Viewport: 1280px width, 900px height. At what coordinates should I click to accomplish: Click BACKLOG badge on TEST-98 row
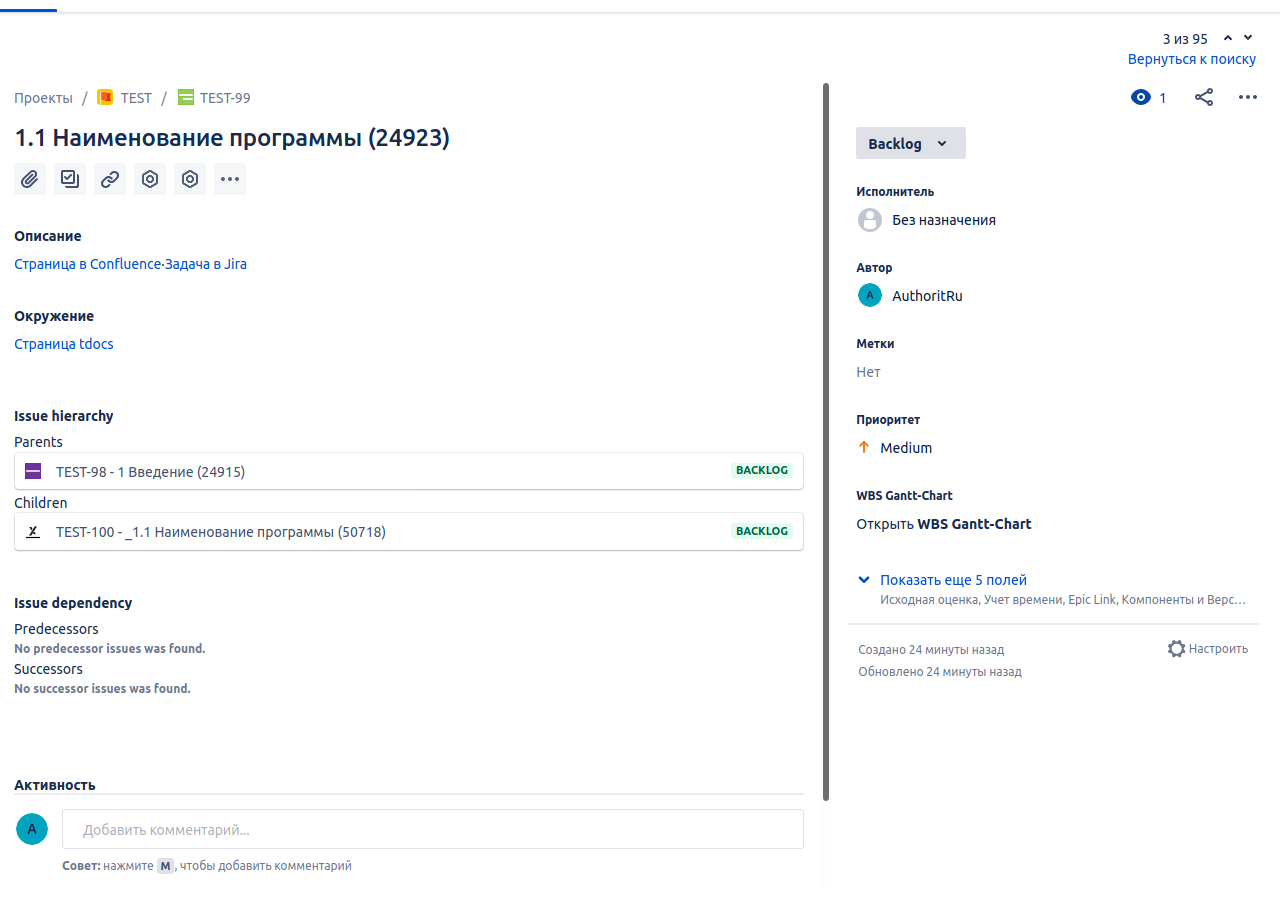click(762, 470)
